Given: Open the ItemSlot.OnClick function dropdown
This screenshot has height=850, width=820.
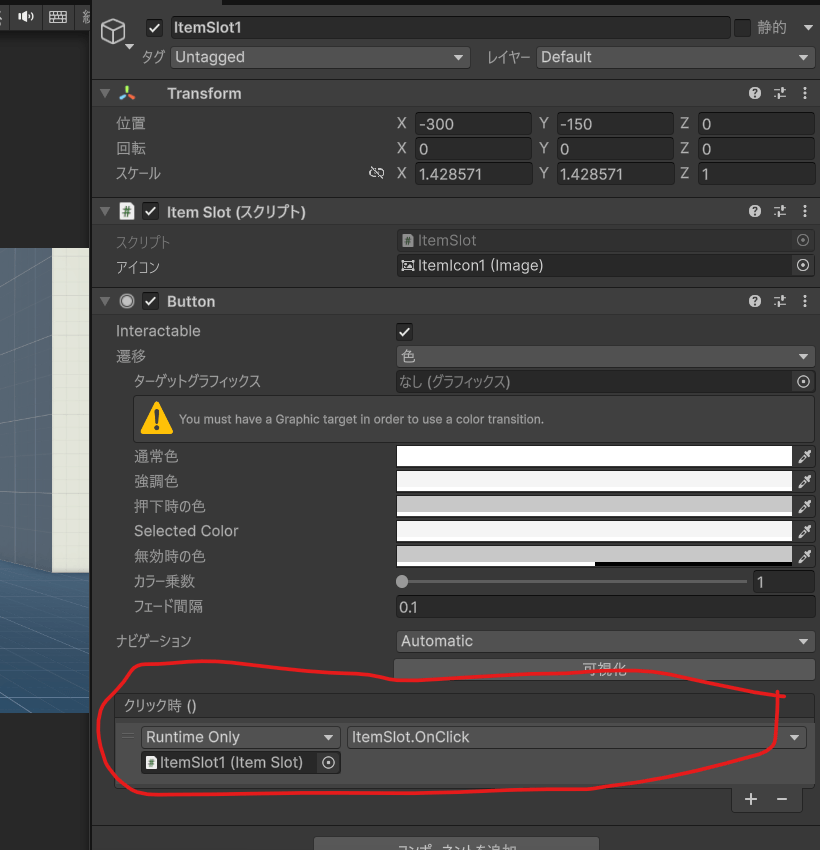Looking at the screenshot, I should point(576,737).
